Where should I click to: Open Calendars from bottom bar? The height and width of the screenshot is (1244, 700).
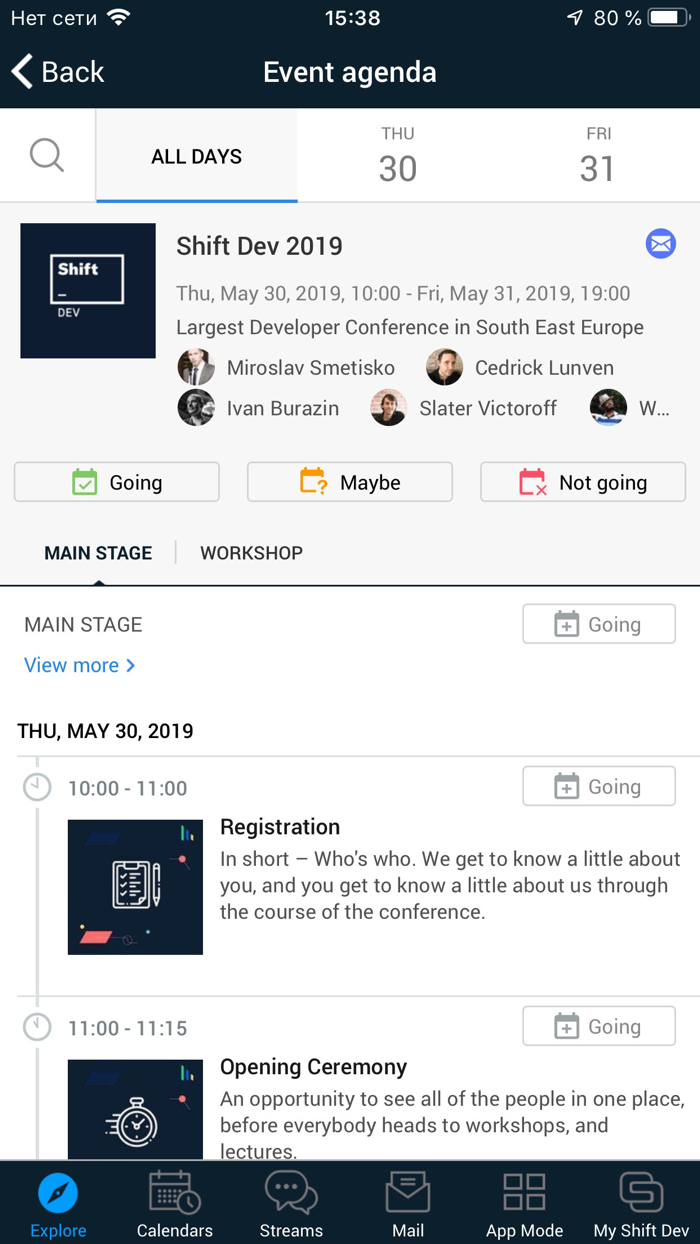175,1204
